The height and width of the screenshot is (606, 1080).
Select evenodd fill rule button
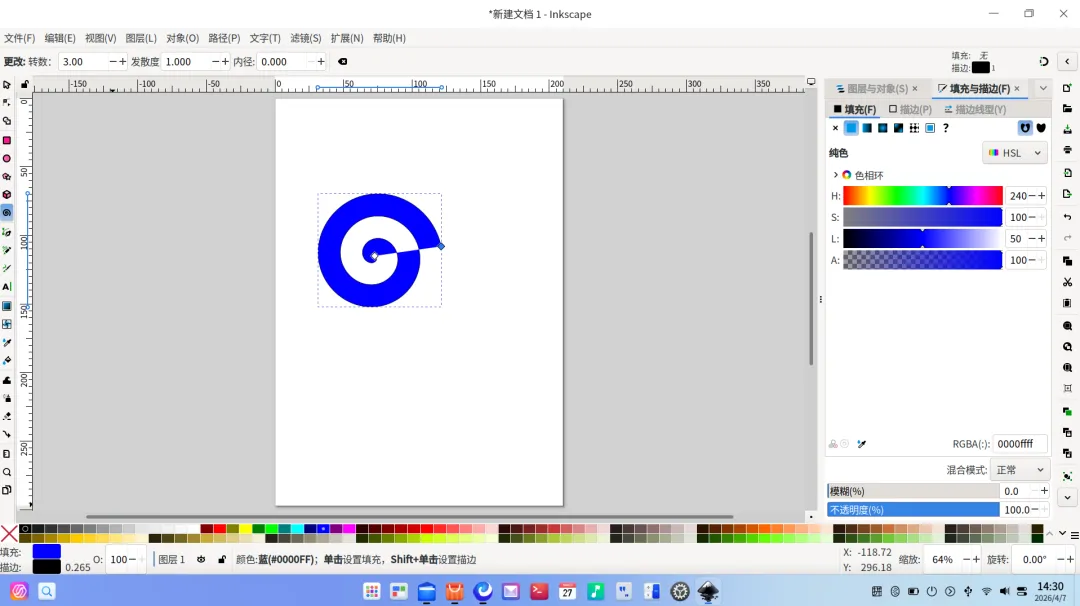point(1025,128)
